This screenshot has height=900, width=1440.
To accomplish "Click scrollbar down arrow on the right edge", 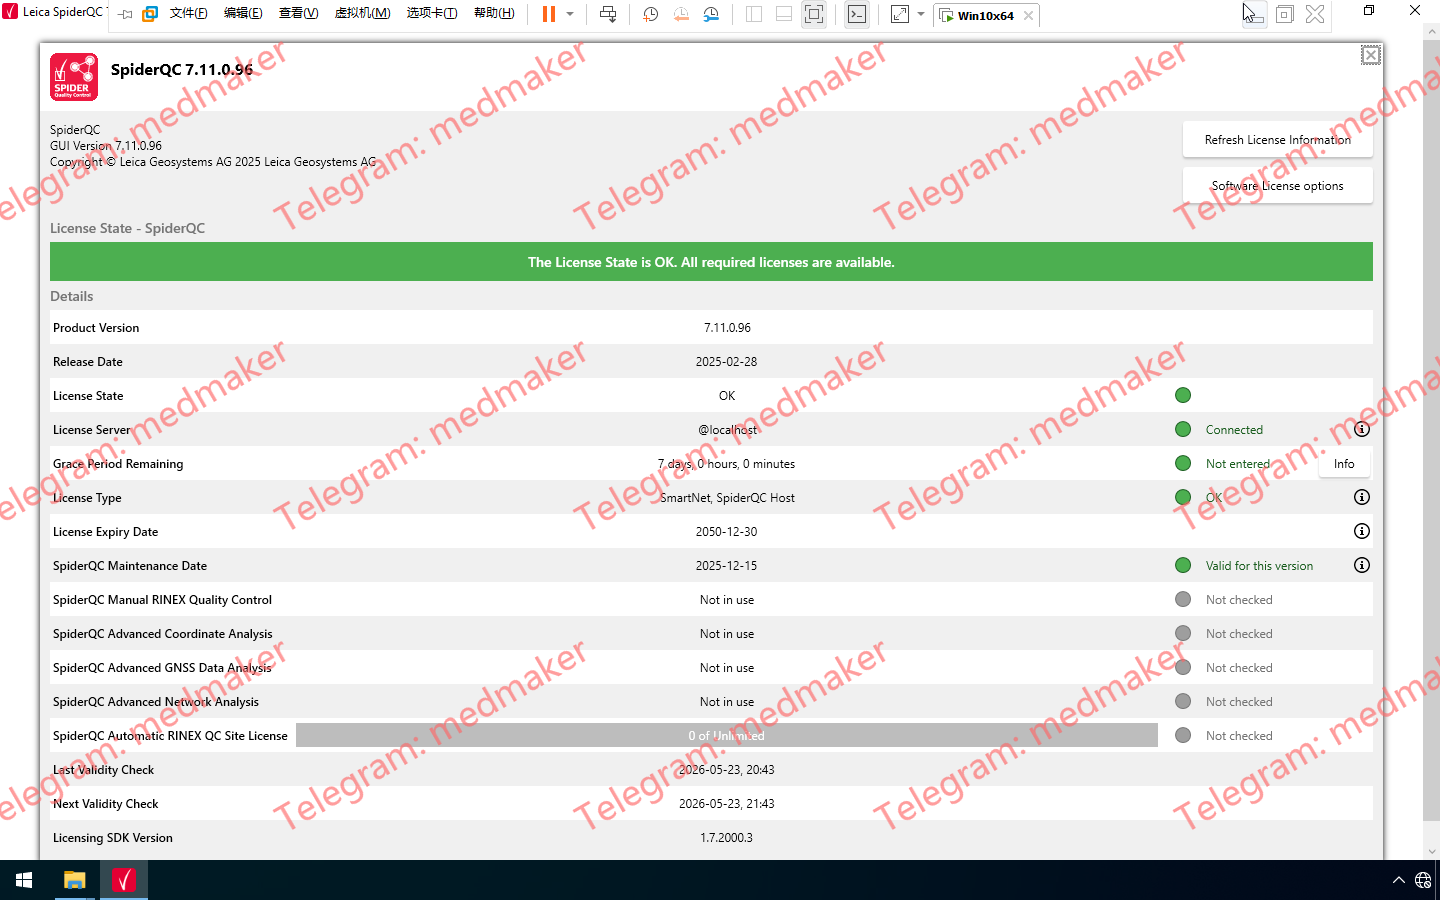I will 1431,852.
